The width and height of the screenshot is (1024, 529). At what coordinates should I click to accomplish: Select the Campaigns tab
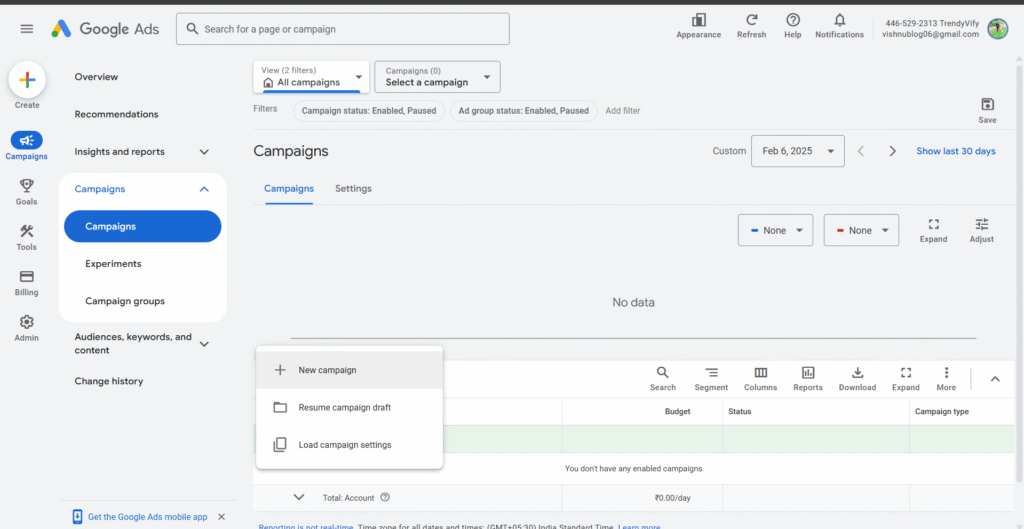coord(289,189)
